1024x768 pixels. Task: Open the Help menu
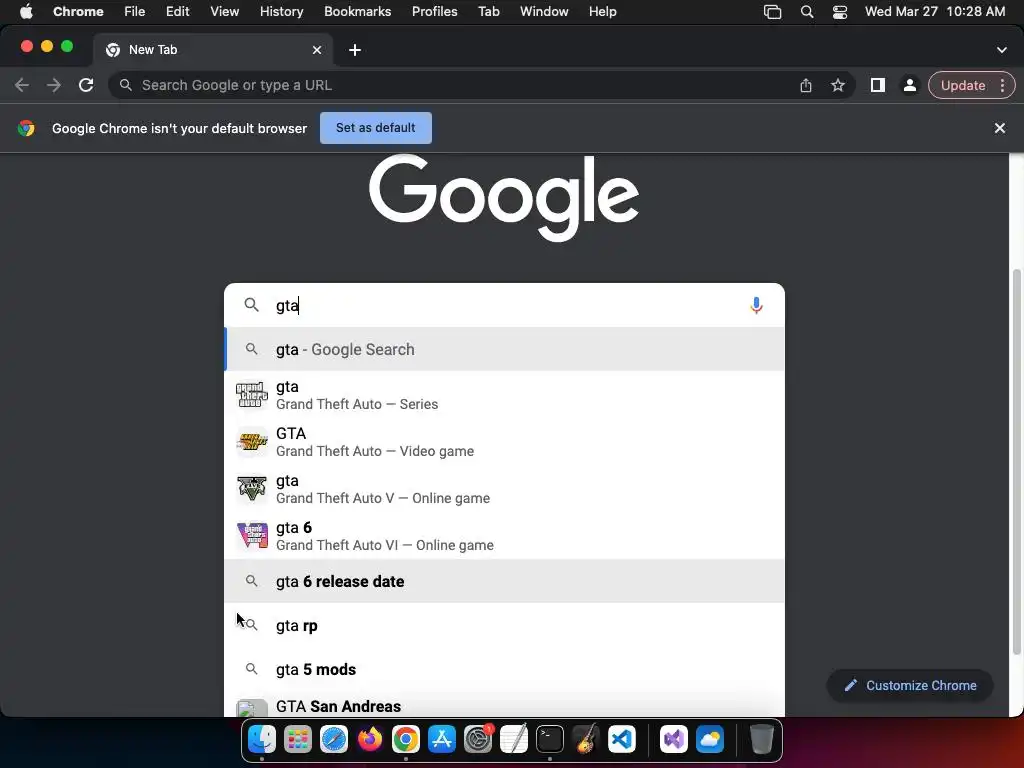(602, 11)
